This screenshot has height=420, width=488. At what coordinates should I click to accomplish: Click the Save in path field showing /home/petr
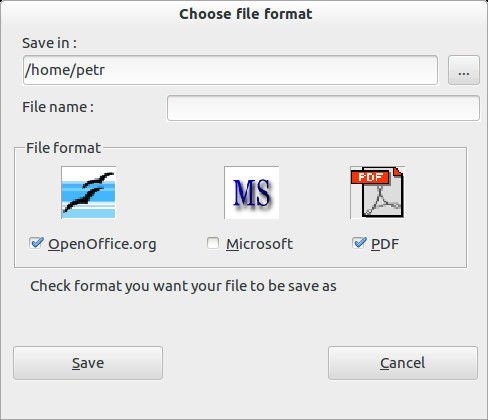pos(230,70)
